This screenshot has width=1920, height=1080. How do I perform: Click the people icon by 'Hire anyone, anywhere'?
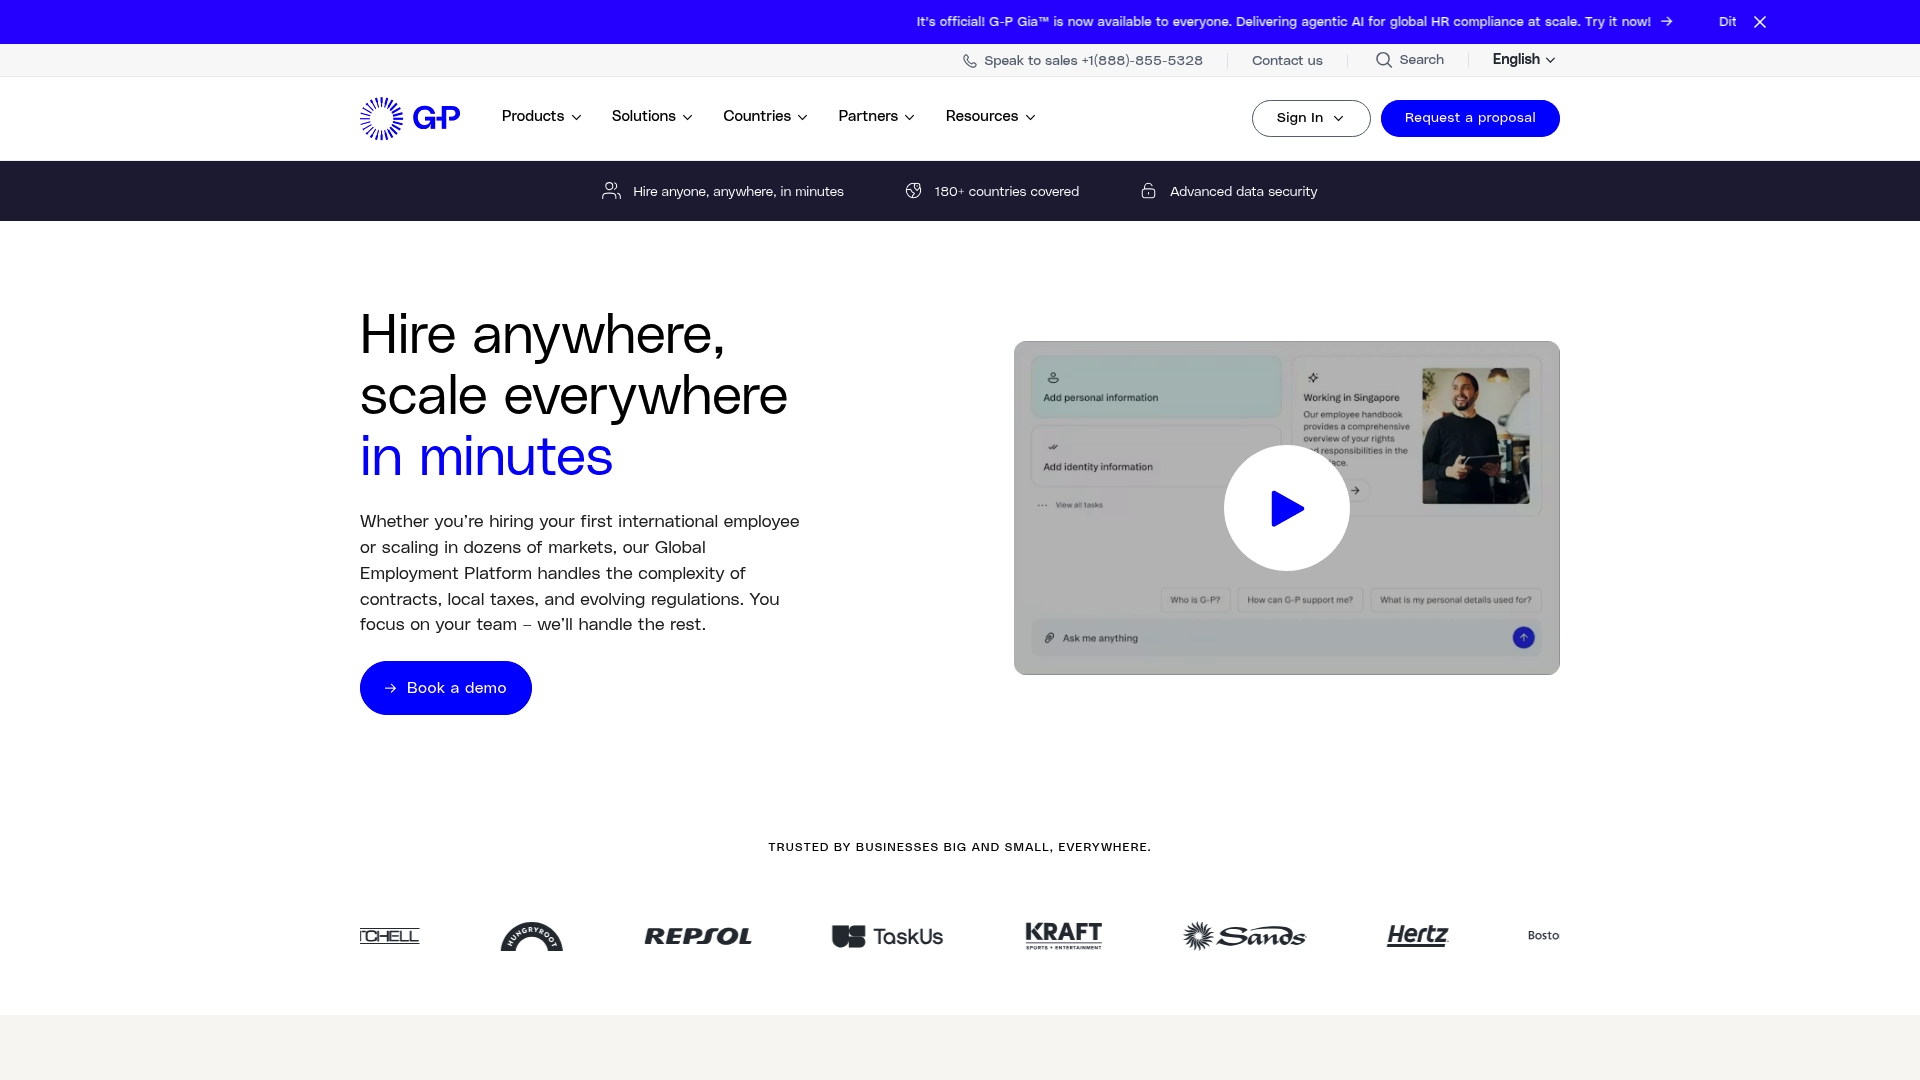click(x=611, y=191)
